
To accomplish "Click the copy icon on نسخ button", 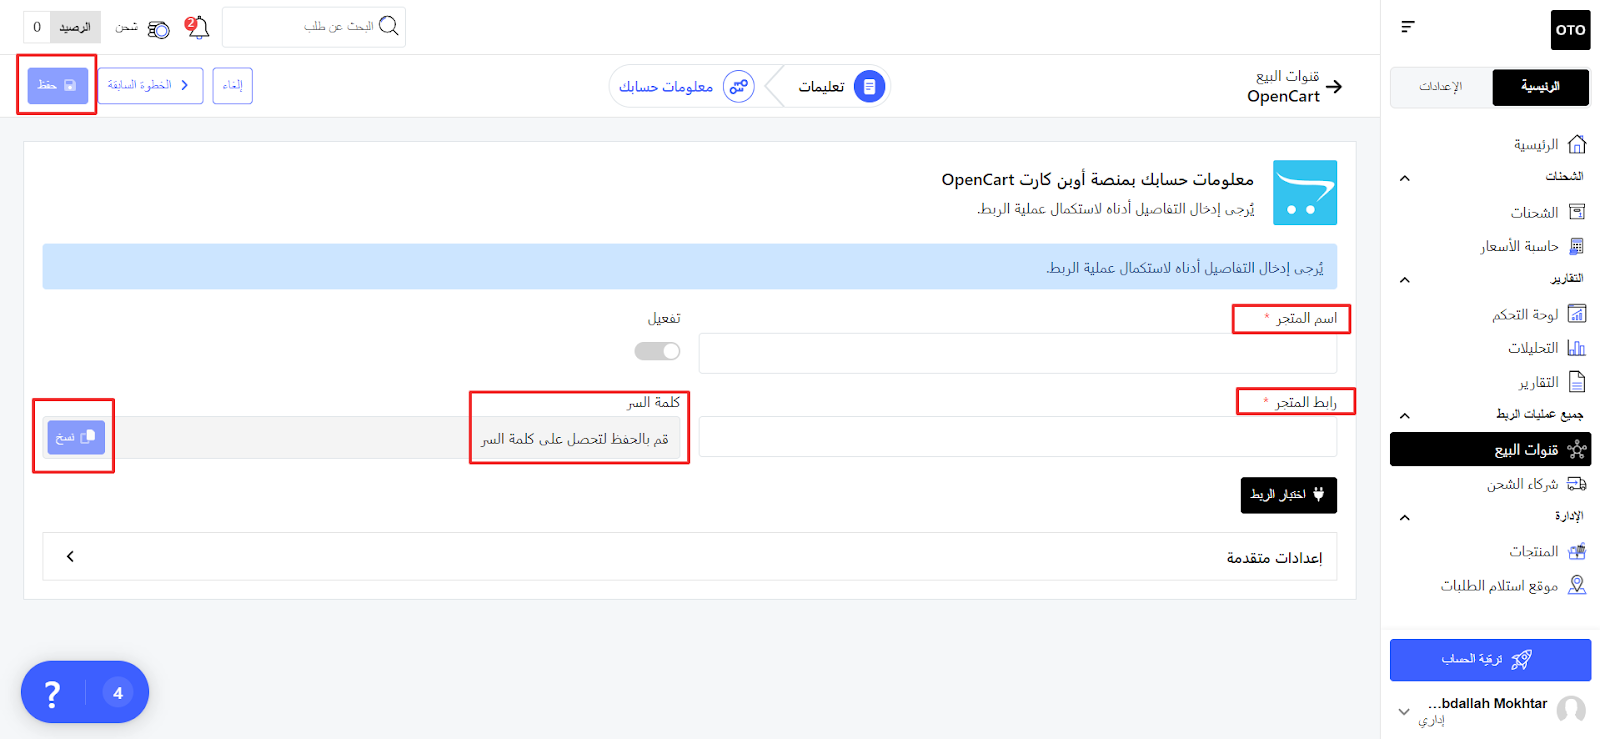I will pos(88,437).
